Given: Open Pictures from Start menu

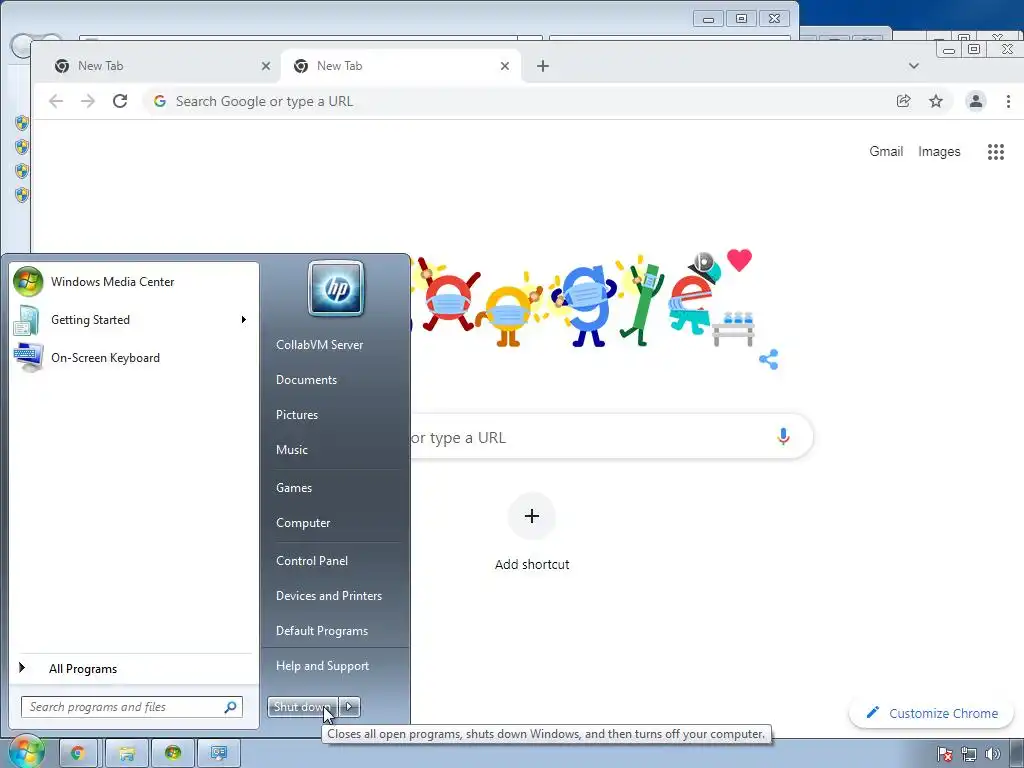Looking at the screenshot, I should [x=297, y=415].
